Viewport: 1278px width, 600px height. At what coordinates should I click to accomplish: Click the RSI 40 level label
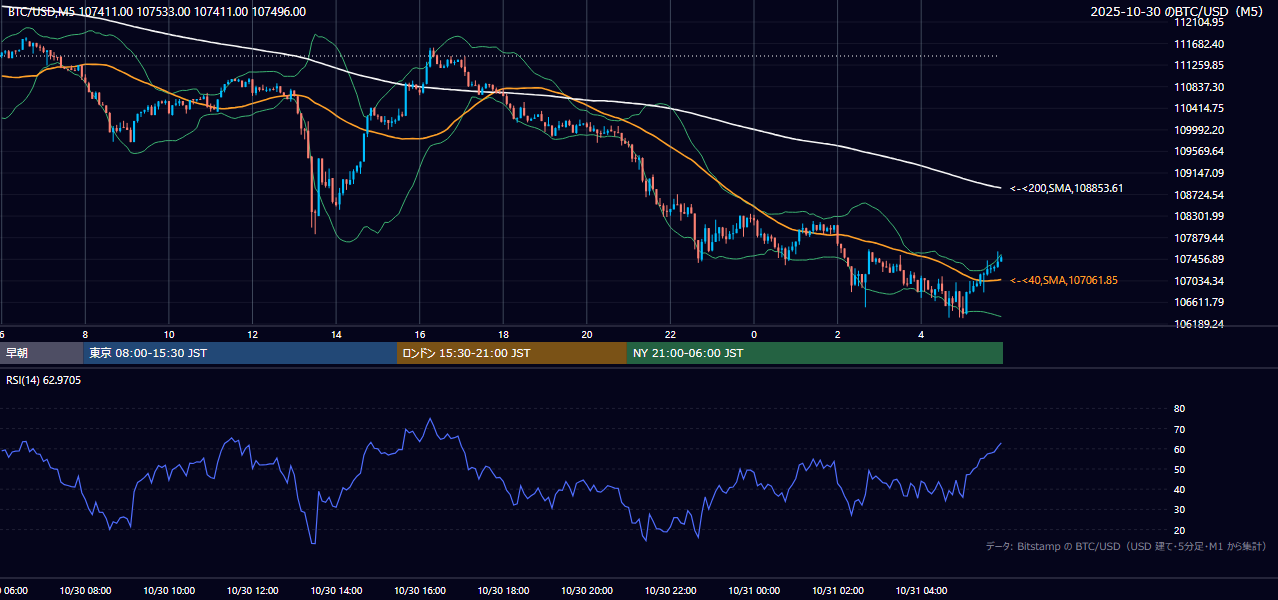pyautogui.click(x=1179, y=490)
